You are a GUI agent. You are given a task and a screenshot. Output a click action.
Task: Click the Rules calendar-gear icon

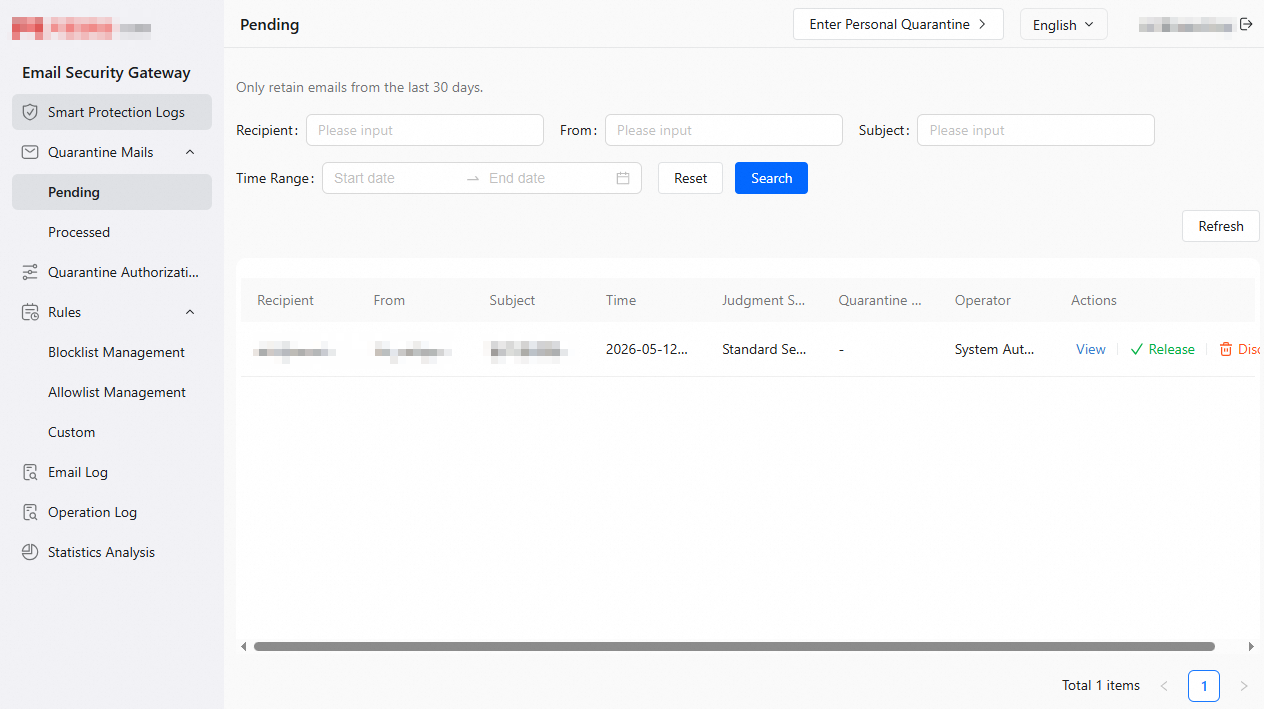point(30,312)
